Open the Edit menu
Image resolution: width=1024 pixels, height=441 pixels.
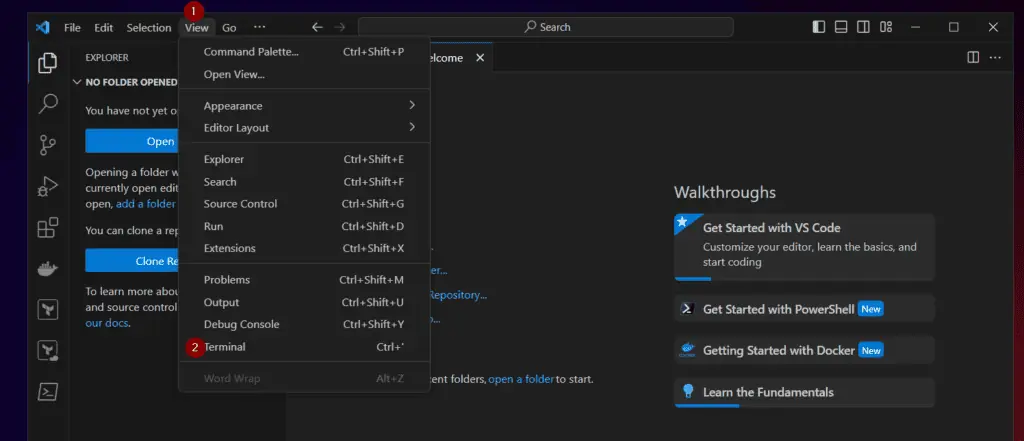[103, 27]
